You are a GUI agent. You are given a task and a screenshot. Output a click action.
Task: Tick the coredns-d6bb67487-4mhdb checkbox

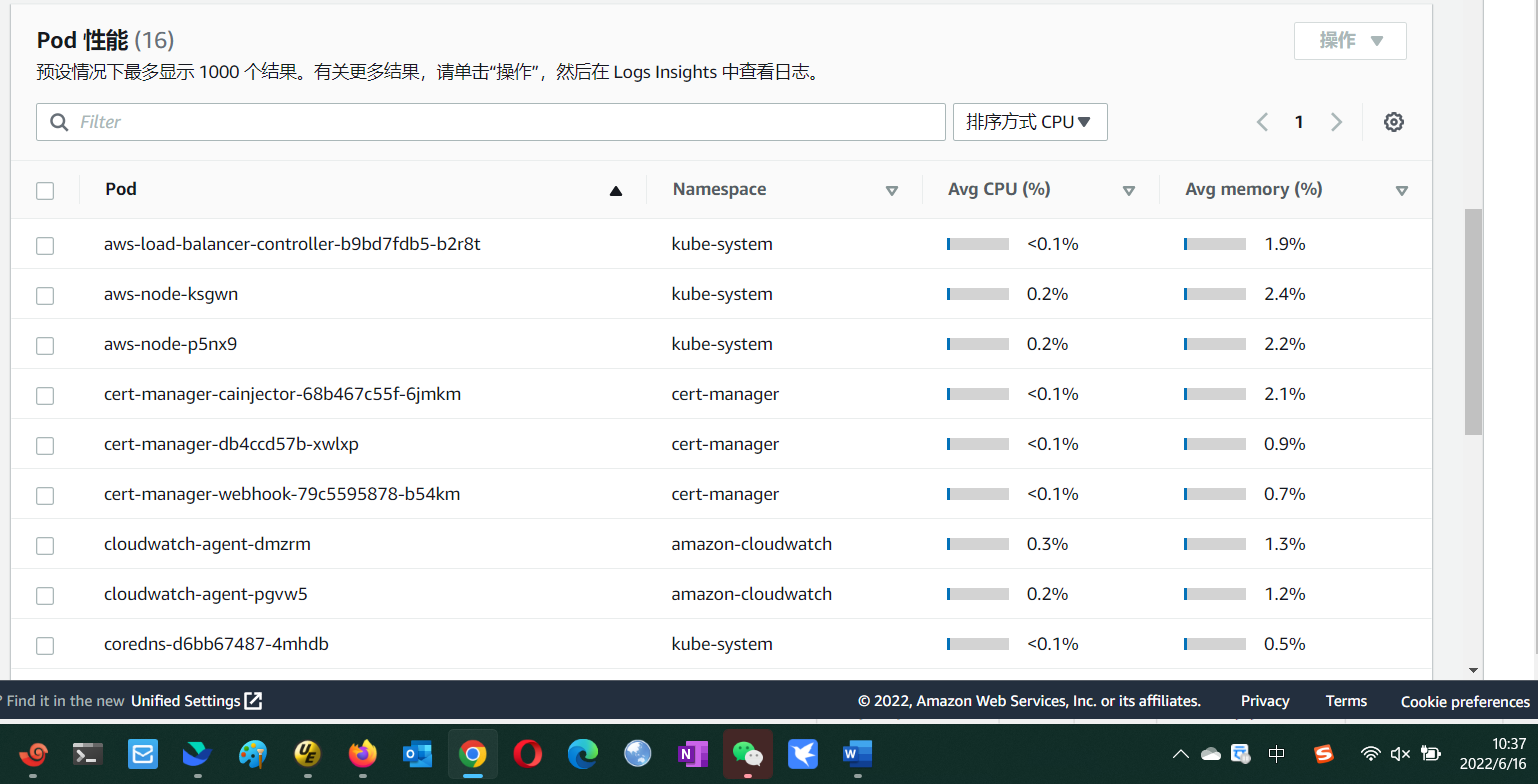pyautogui.click(x=45, y=645)
